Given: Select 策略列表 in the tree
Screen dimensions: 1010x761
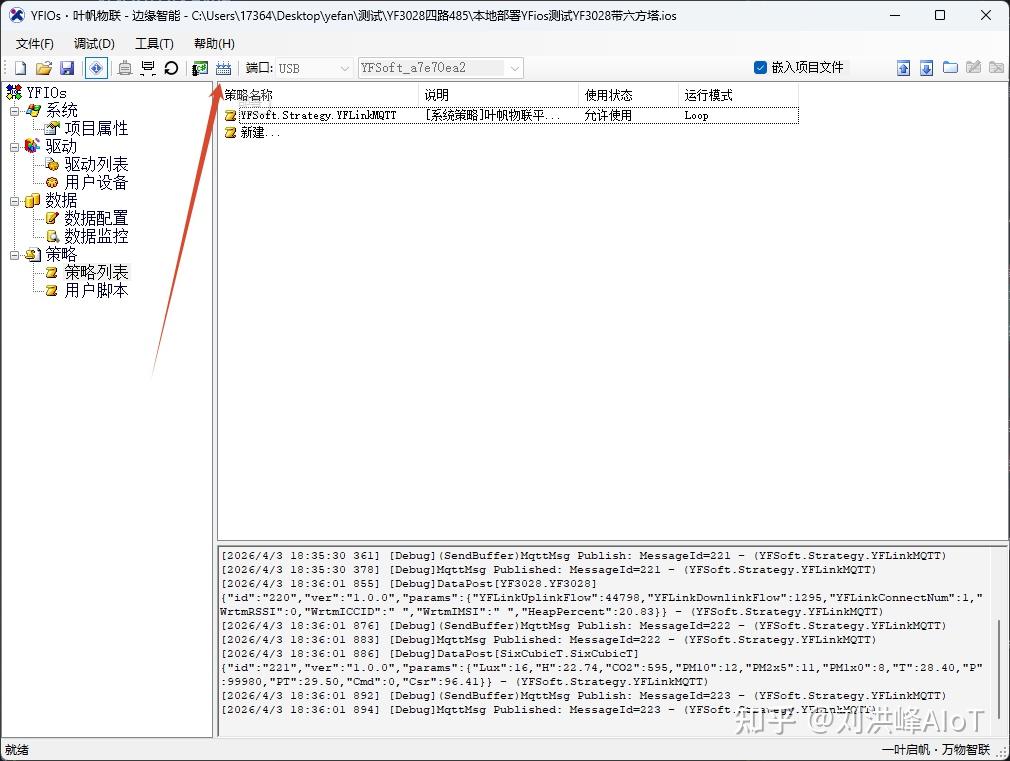Looking at the screenshot, I should point(96,273).
